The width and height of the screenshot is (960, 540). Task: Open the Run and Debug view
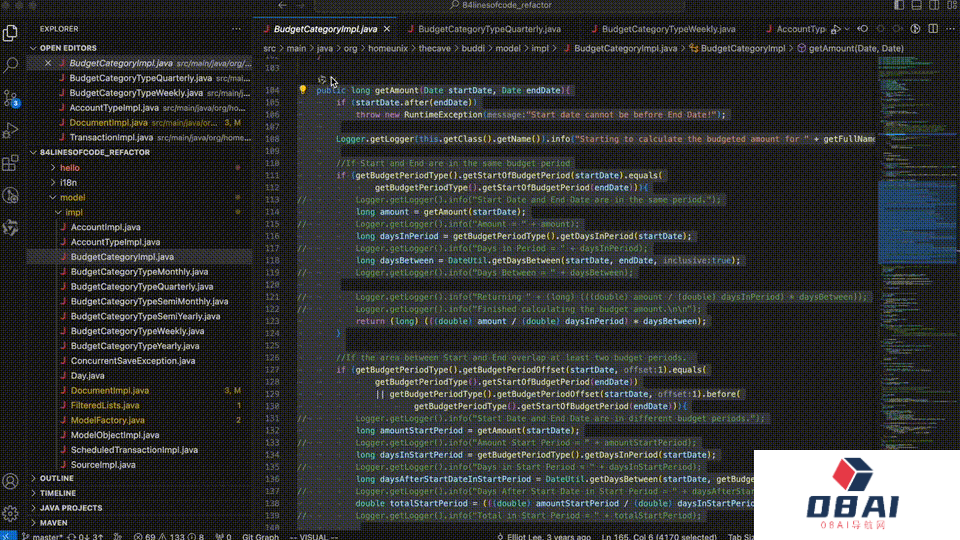click(11, 130)
